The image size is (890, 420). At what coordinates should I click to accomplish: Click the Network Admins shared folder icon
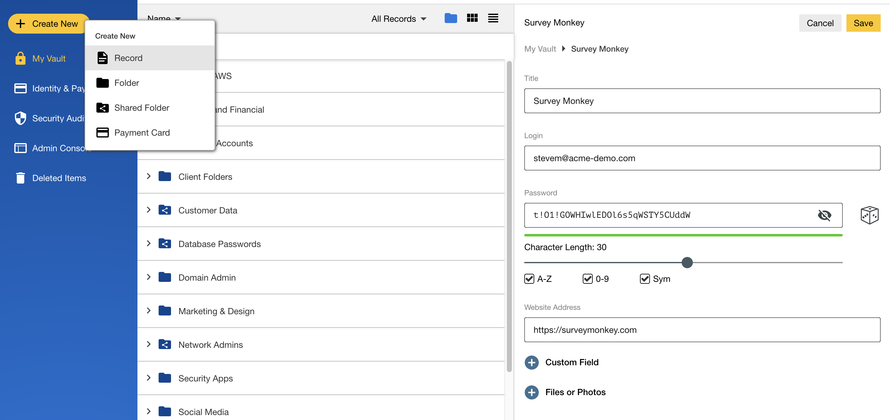pos(165,344)
